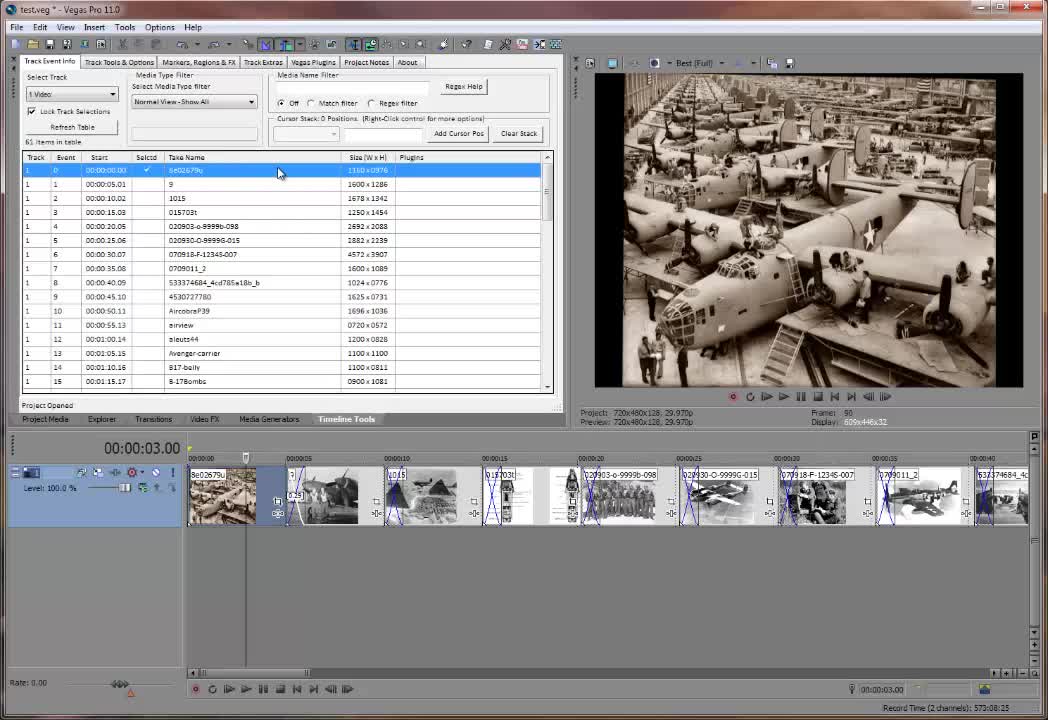This screenshot has height=720, width=1048.
Task: Click the timeline horizontal scrollbar thumb
Action: [254, 673]
